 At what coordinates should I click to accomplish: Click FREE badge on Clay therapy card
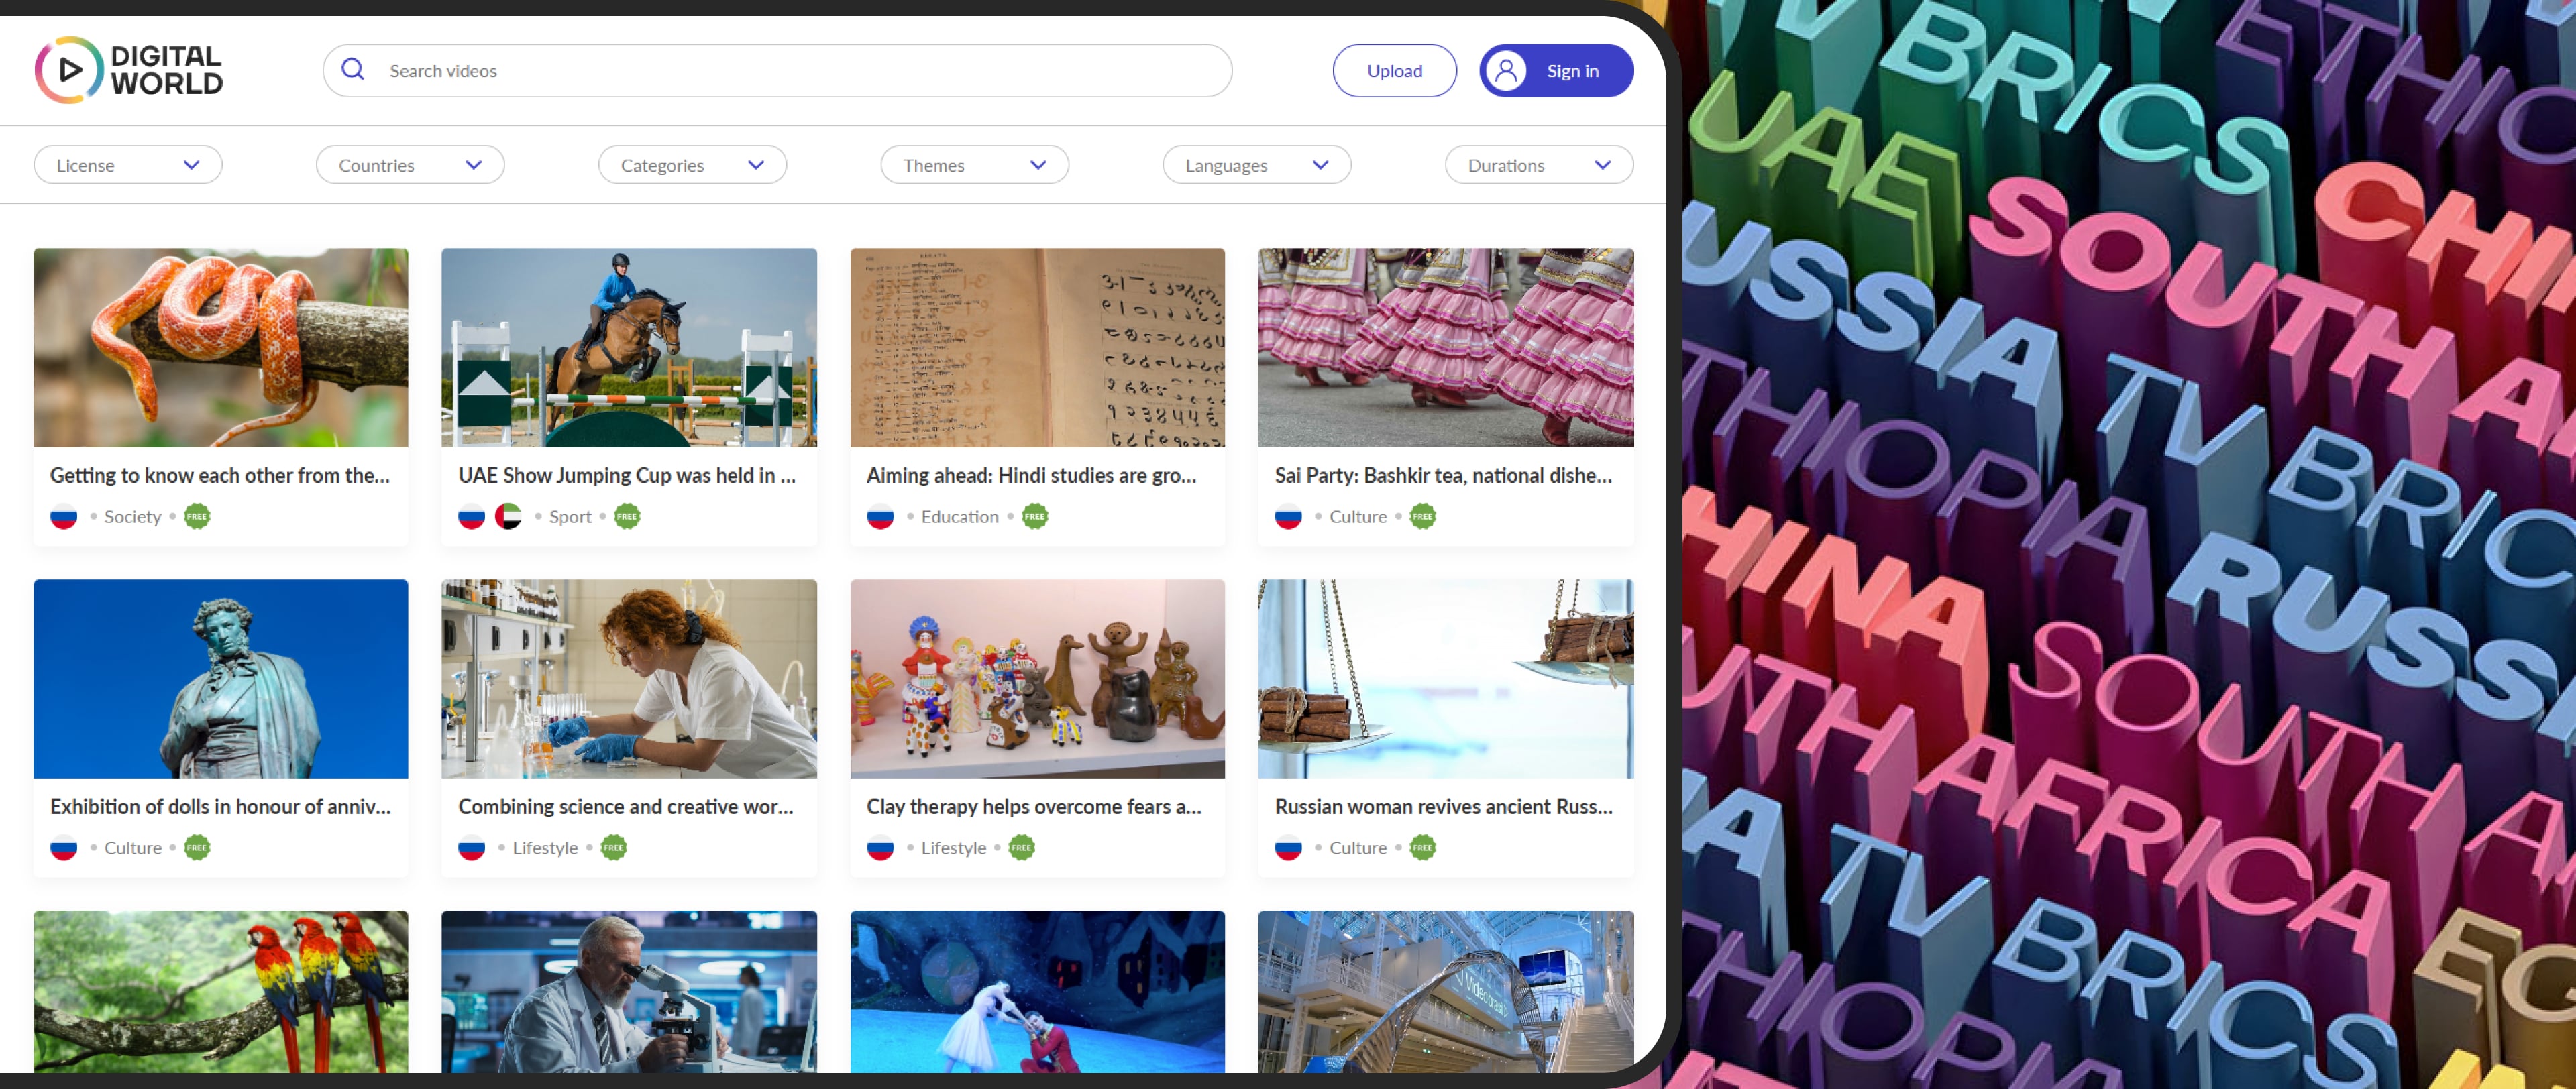[1021, 848]
